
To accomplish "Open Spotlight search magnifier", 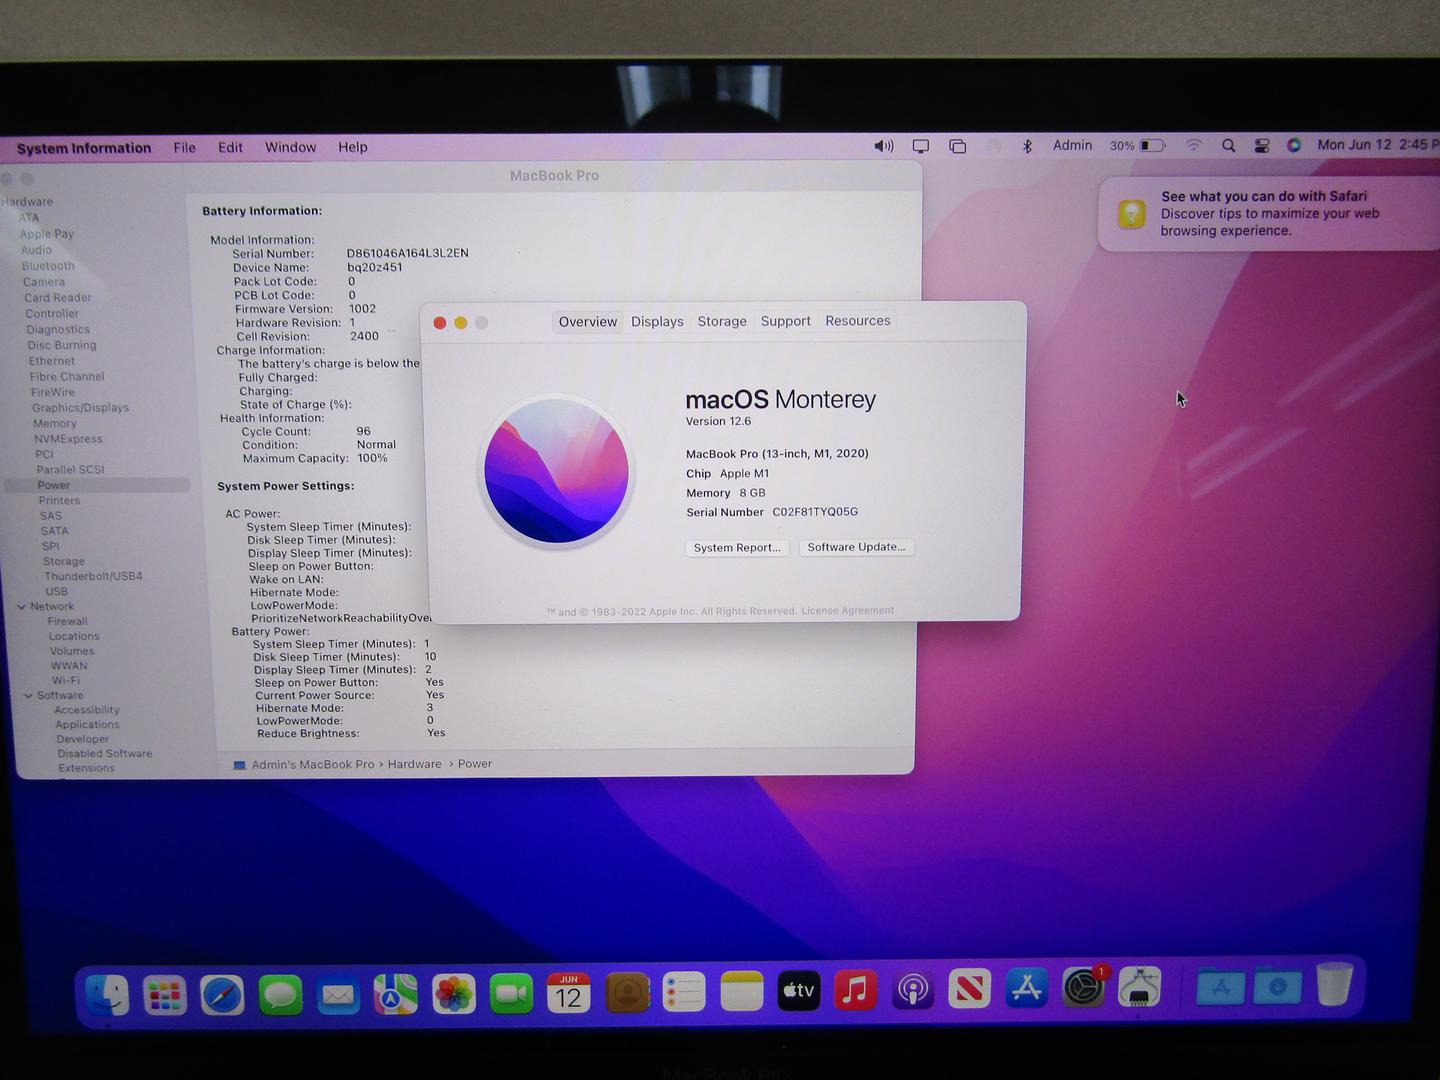I will click(1228, 145).
